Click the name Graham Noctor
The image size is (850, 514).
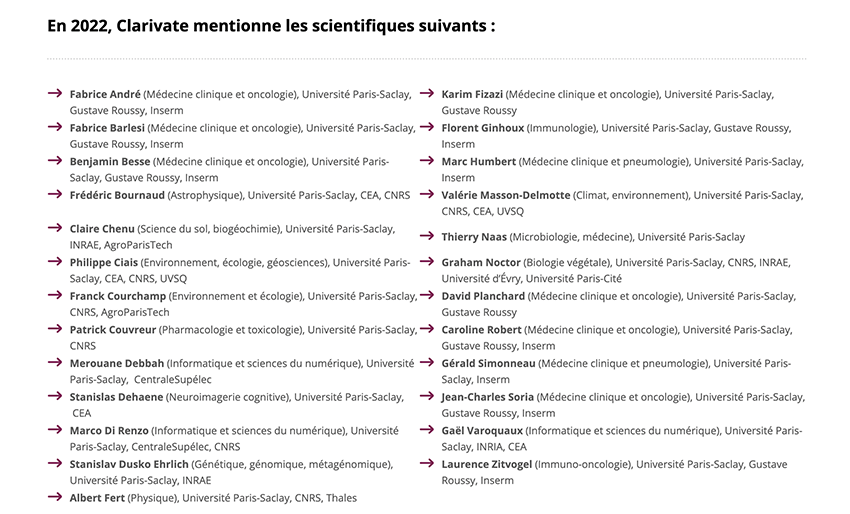coord(481,262)
